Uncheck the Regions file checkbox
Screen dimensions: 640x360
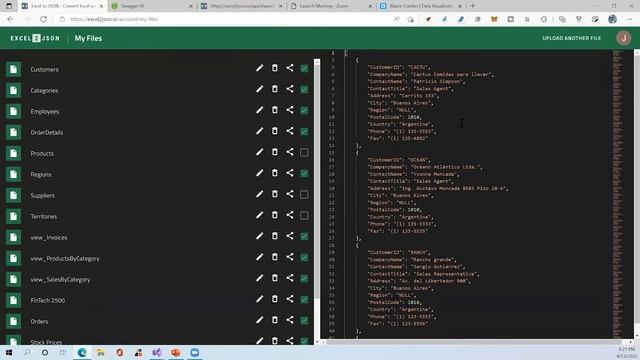coord(304,173)
